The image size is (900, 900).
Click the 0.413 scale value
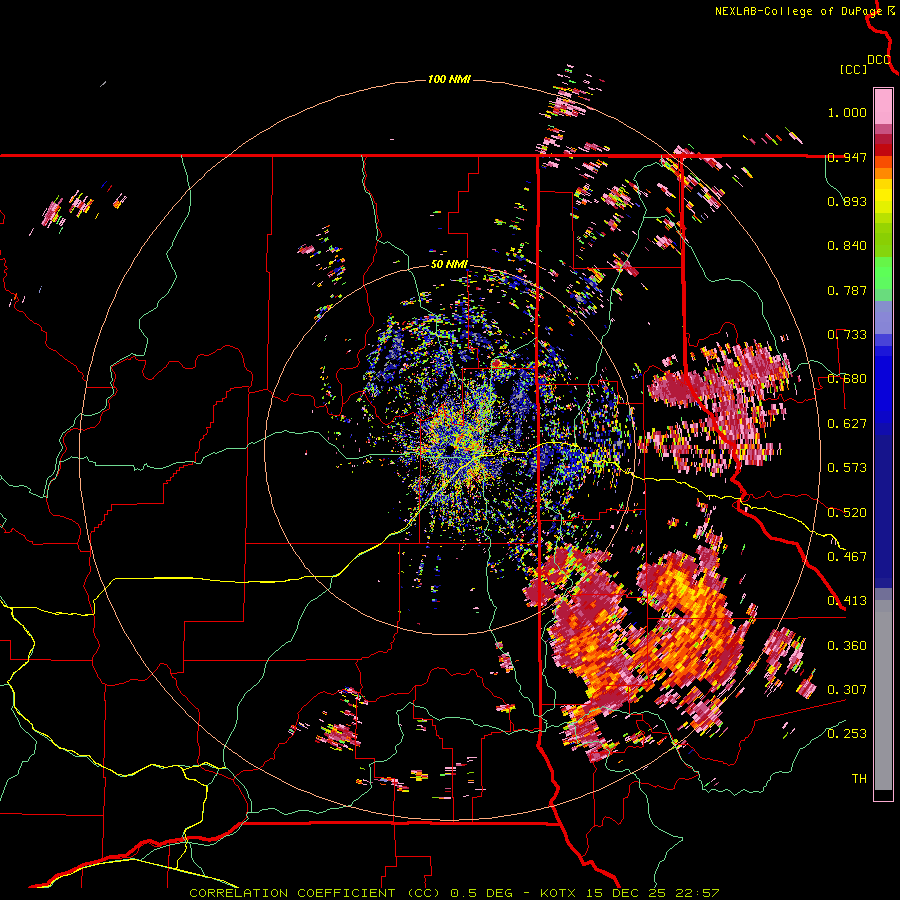847,601
